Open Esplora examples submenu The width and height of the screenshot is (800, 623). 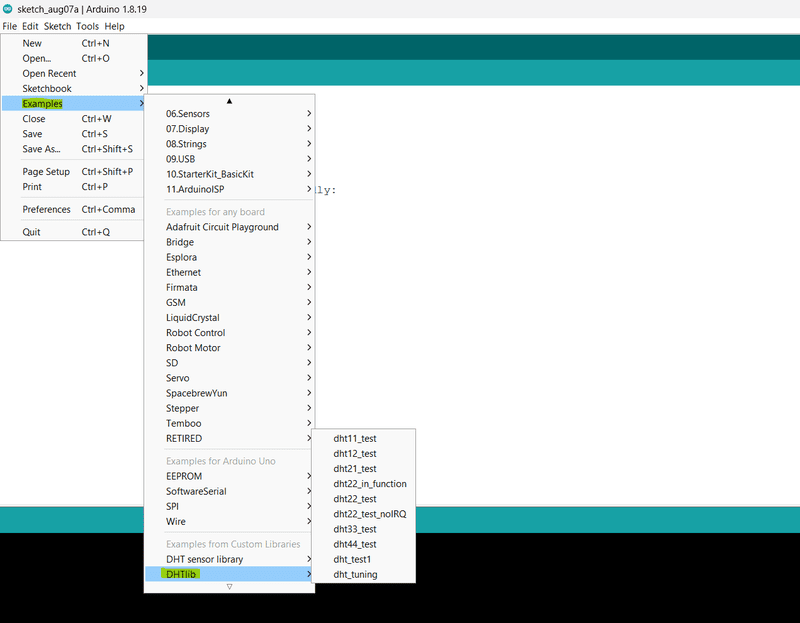point(229,257)
